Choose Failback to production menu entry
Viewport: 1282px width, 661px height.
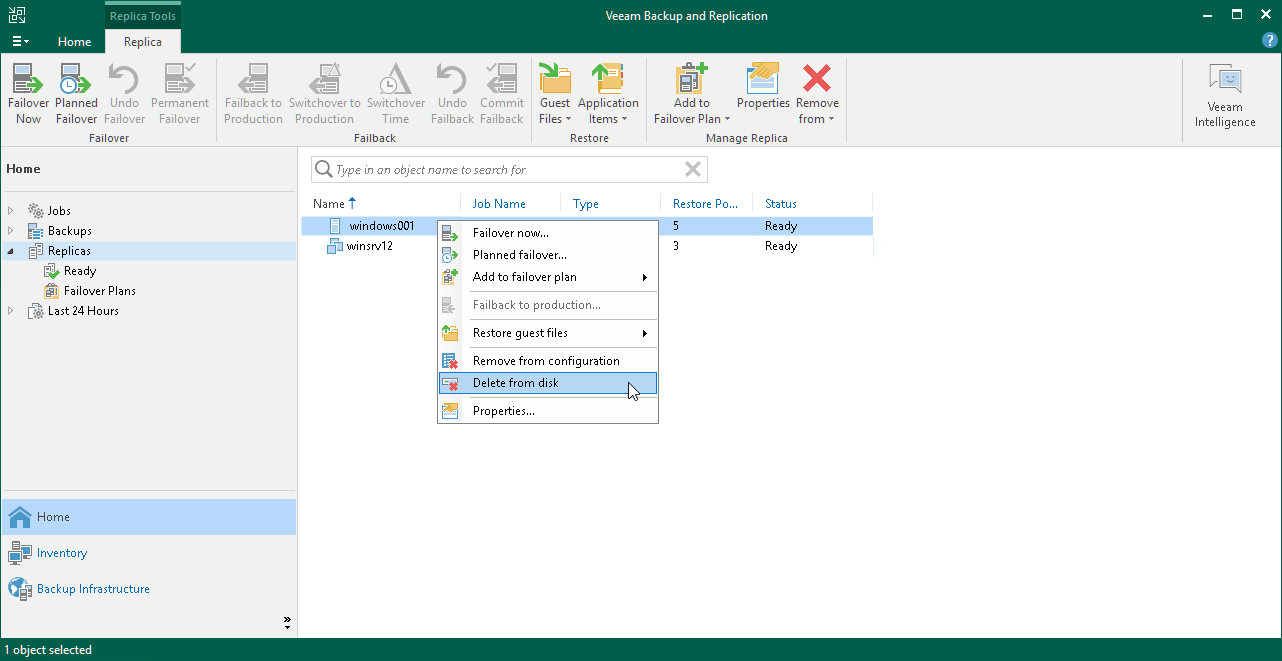(548, 305)
